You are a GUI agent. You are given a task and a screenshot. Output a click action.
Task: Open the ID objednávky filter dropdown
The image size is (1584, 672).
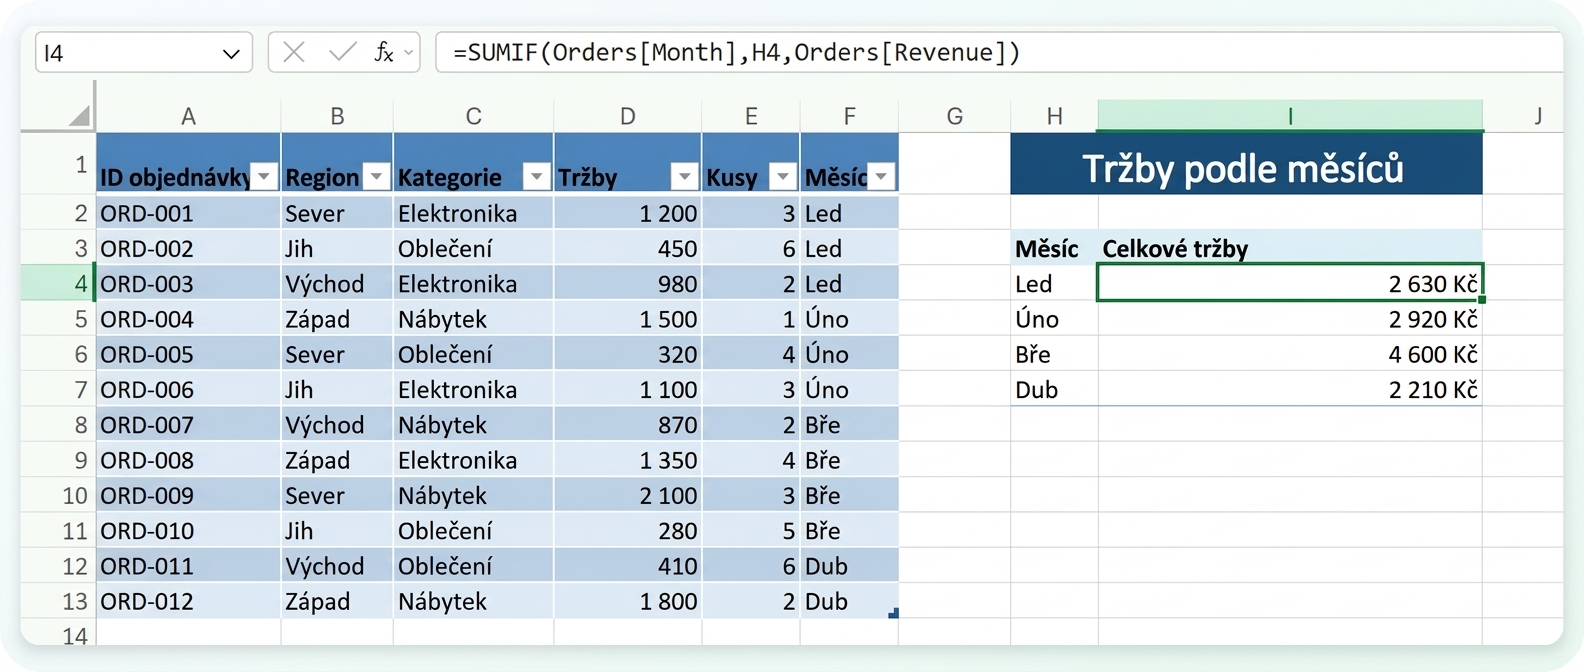[264, 177]
